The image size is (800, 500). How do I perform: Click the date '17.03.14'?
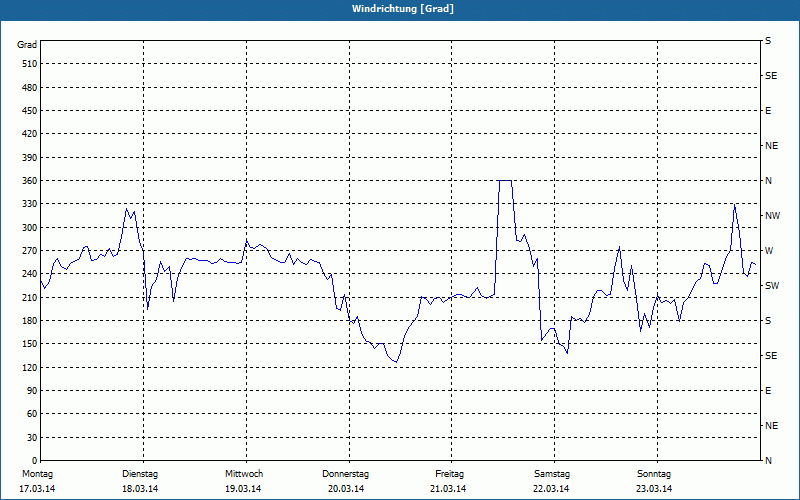pos(37,489)
